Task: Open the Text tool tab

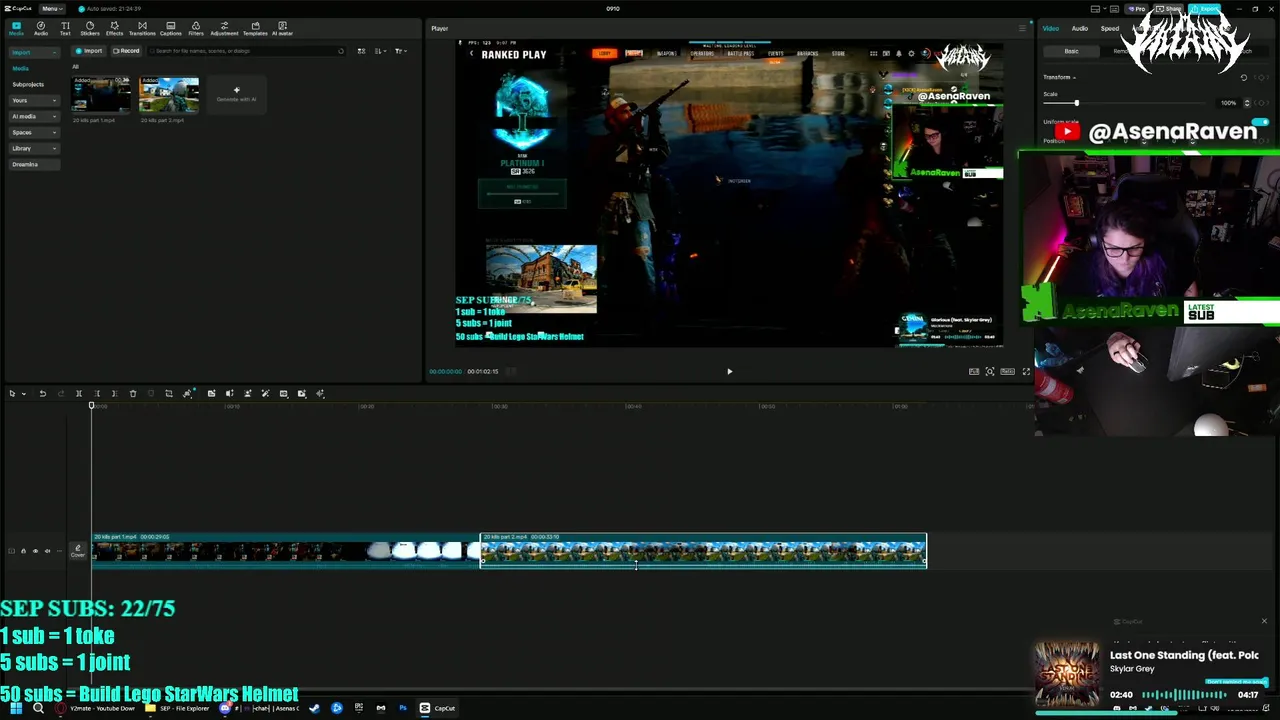Action: pos(65,28)
